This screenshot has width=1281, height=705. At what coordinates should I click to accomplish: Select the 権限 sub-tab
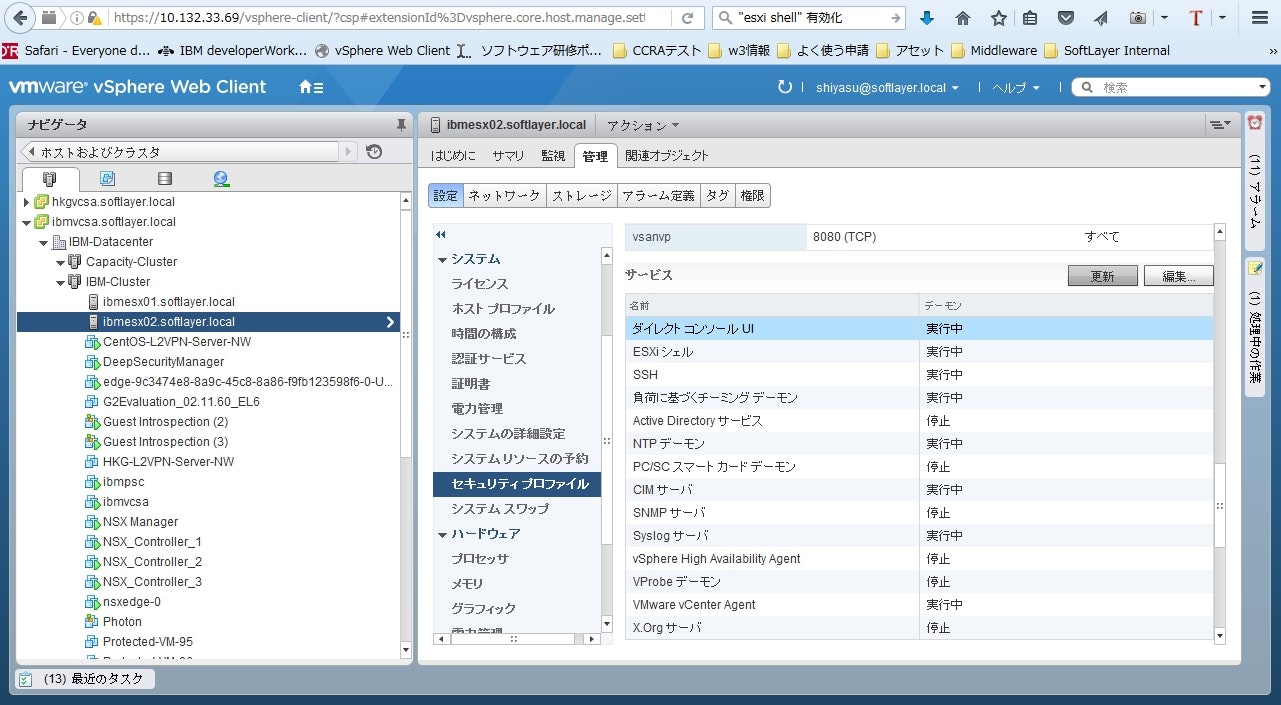pyautogui.click(x=752, y=195)
